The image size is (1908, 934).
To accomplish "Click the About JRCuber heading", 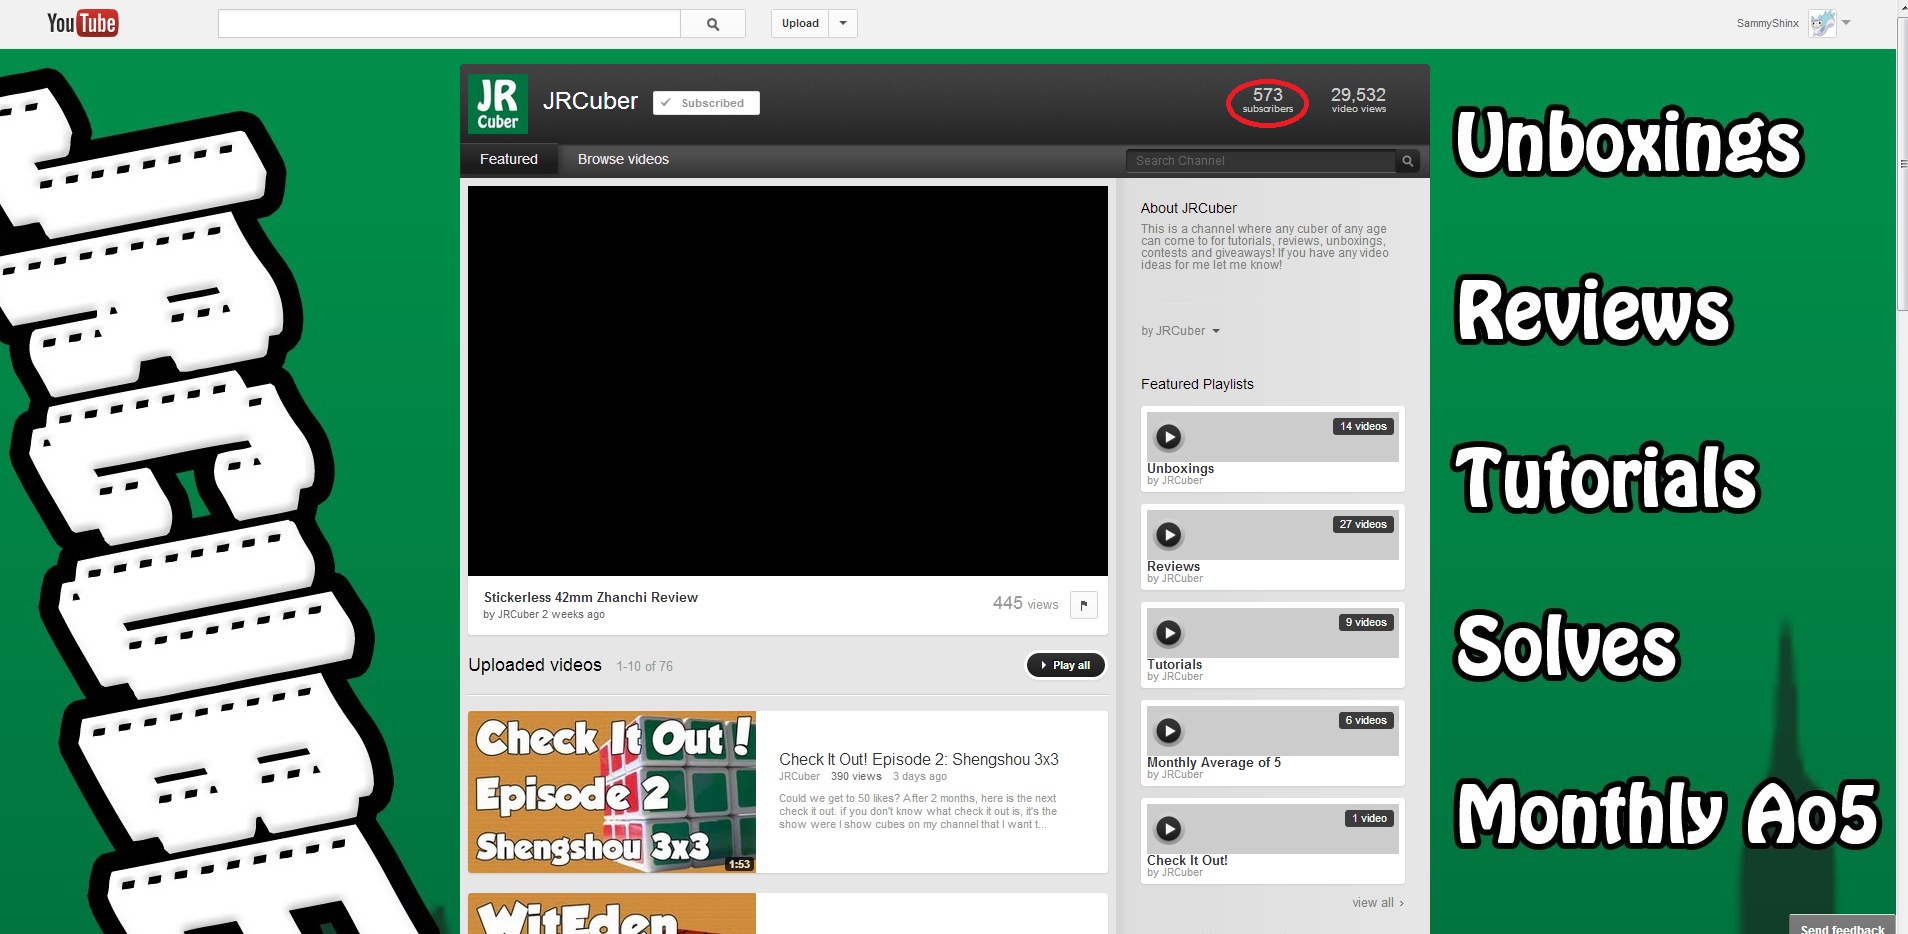I will pyautogui.click(x=1188, y=208).
